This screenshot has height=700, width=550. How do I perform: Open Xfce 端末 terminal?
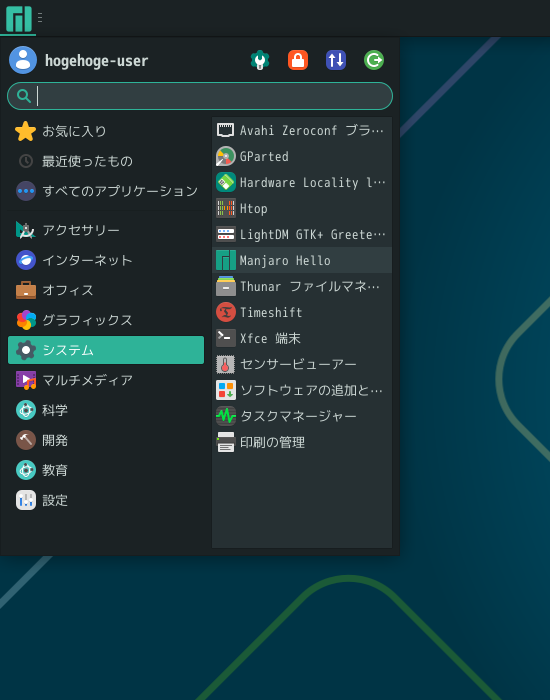[302, 338]
